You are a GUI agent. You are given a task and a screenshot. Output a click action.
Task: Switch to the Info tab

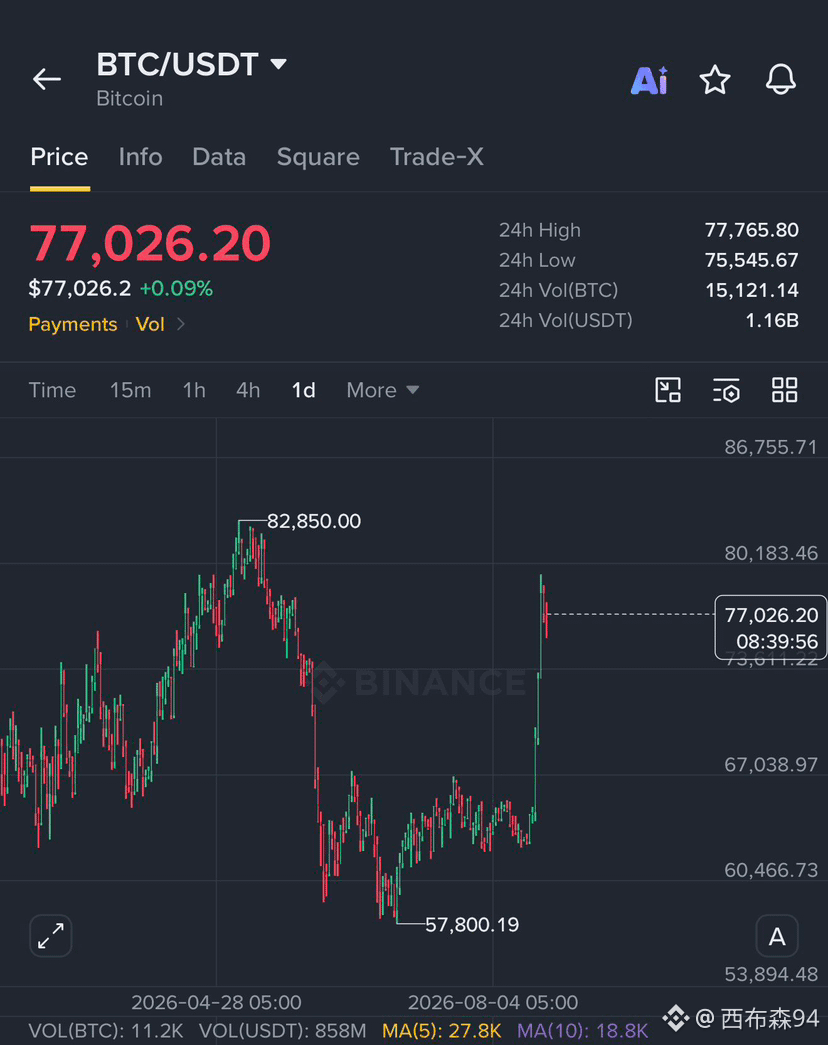tap(141, 157)
